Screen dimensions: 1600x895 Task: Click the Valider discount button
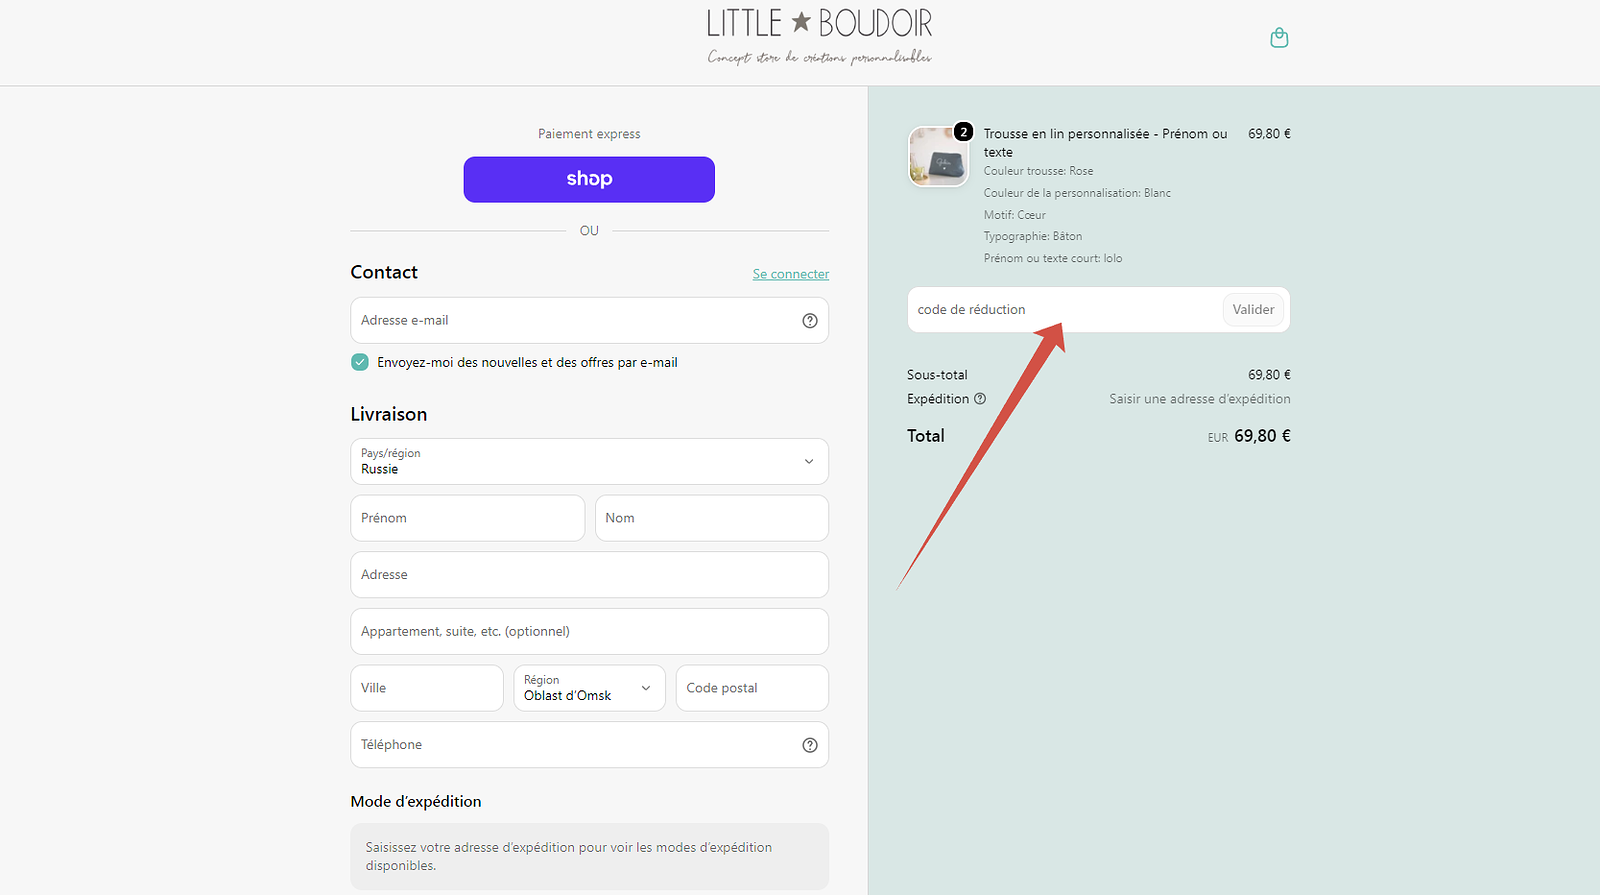coord(1253,310)
